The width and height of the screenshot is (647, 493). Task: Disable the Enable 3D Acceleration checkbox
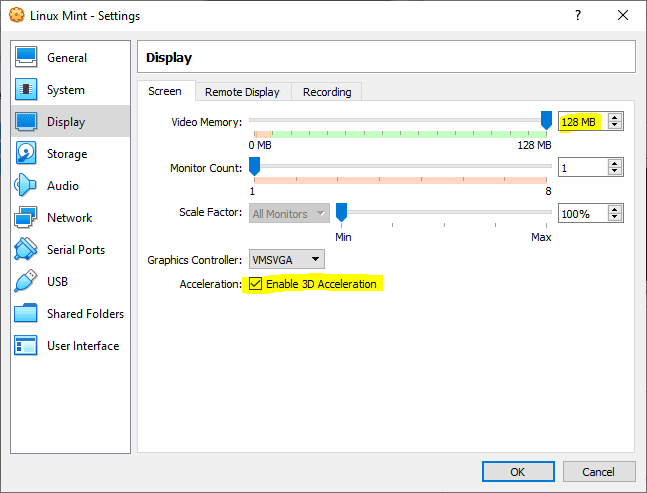click(255, 284)
